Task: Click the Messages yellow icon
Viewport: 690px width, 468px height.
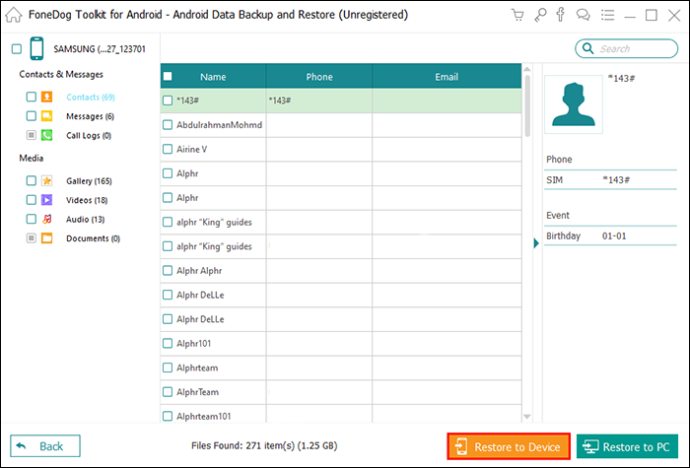Action: click(47, 116)
